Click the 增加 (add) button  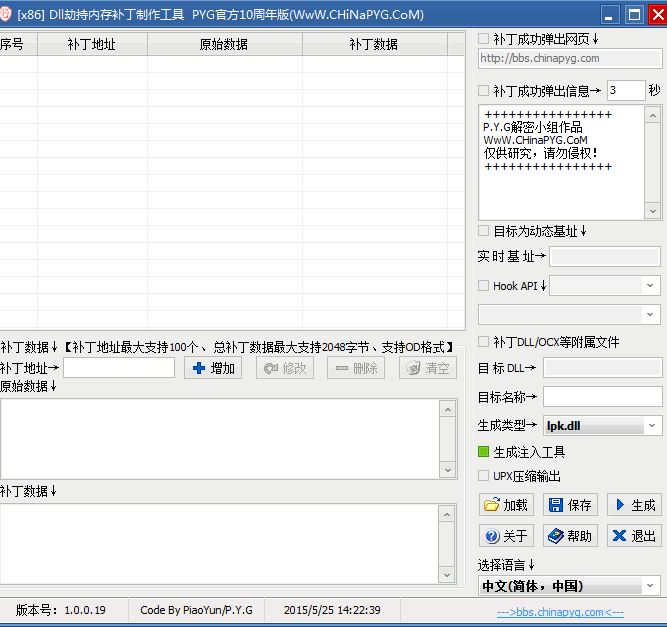[x=213, y=368]
